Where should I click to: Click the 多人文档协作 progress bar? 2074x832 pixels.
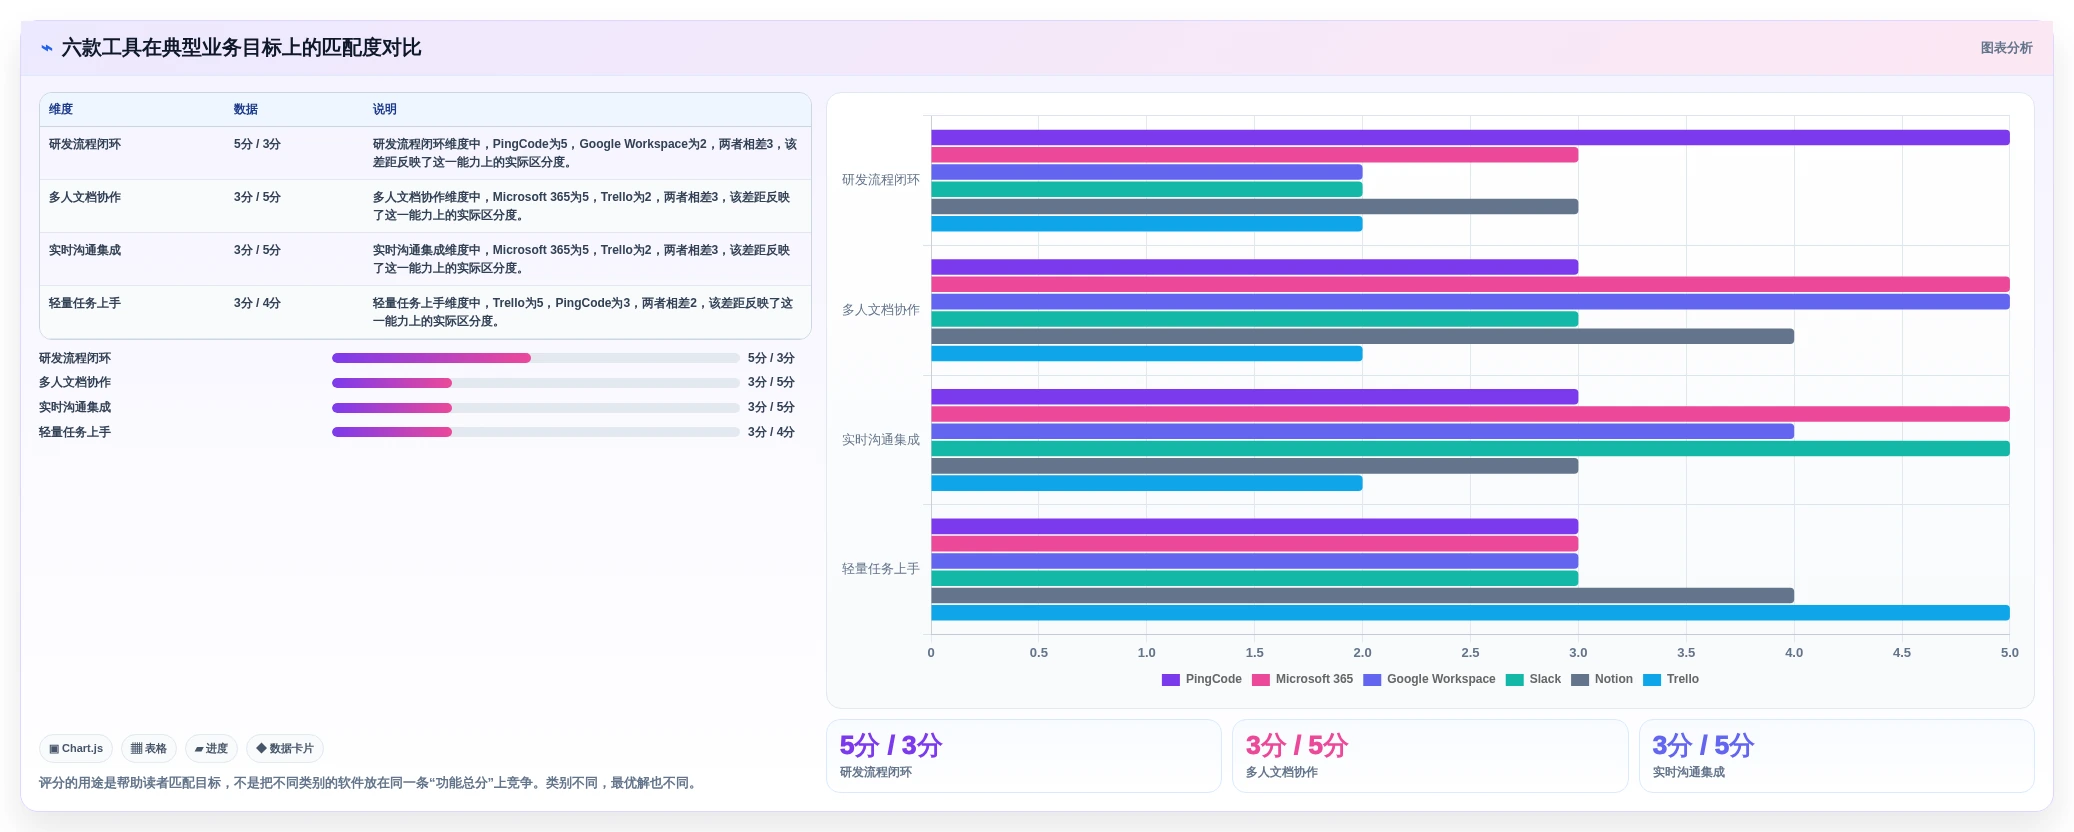coord(536,383)
